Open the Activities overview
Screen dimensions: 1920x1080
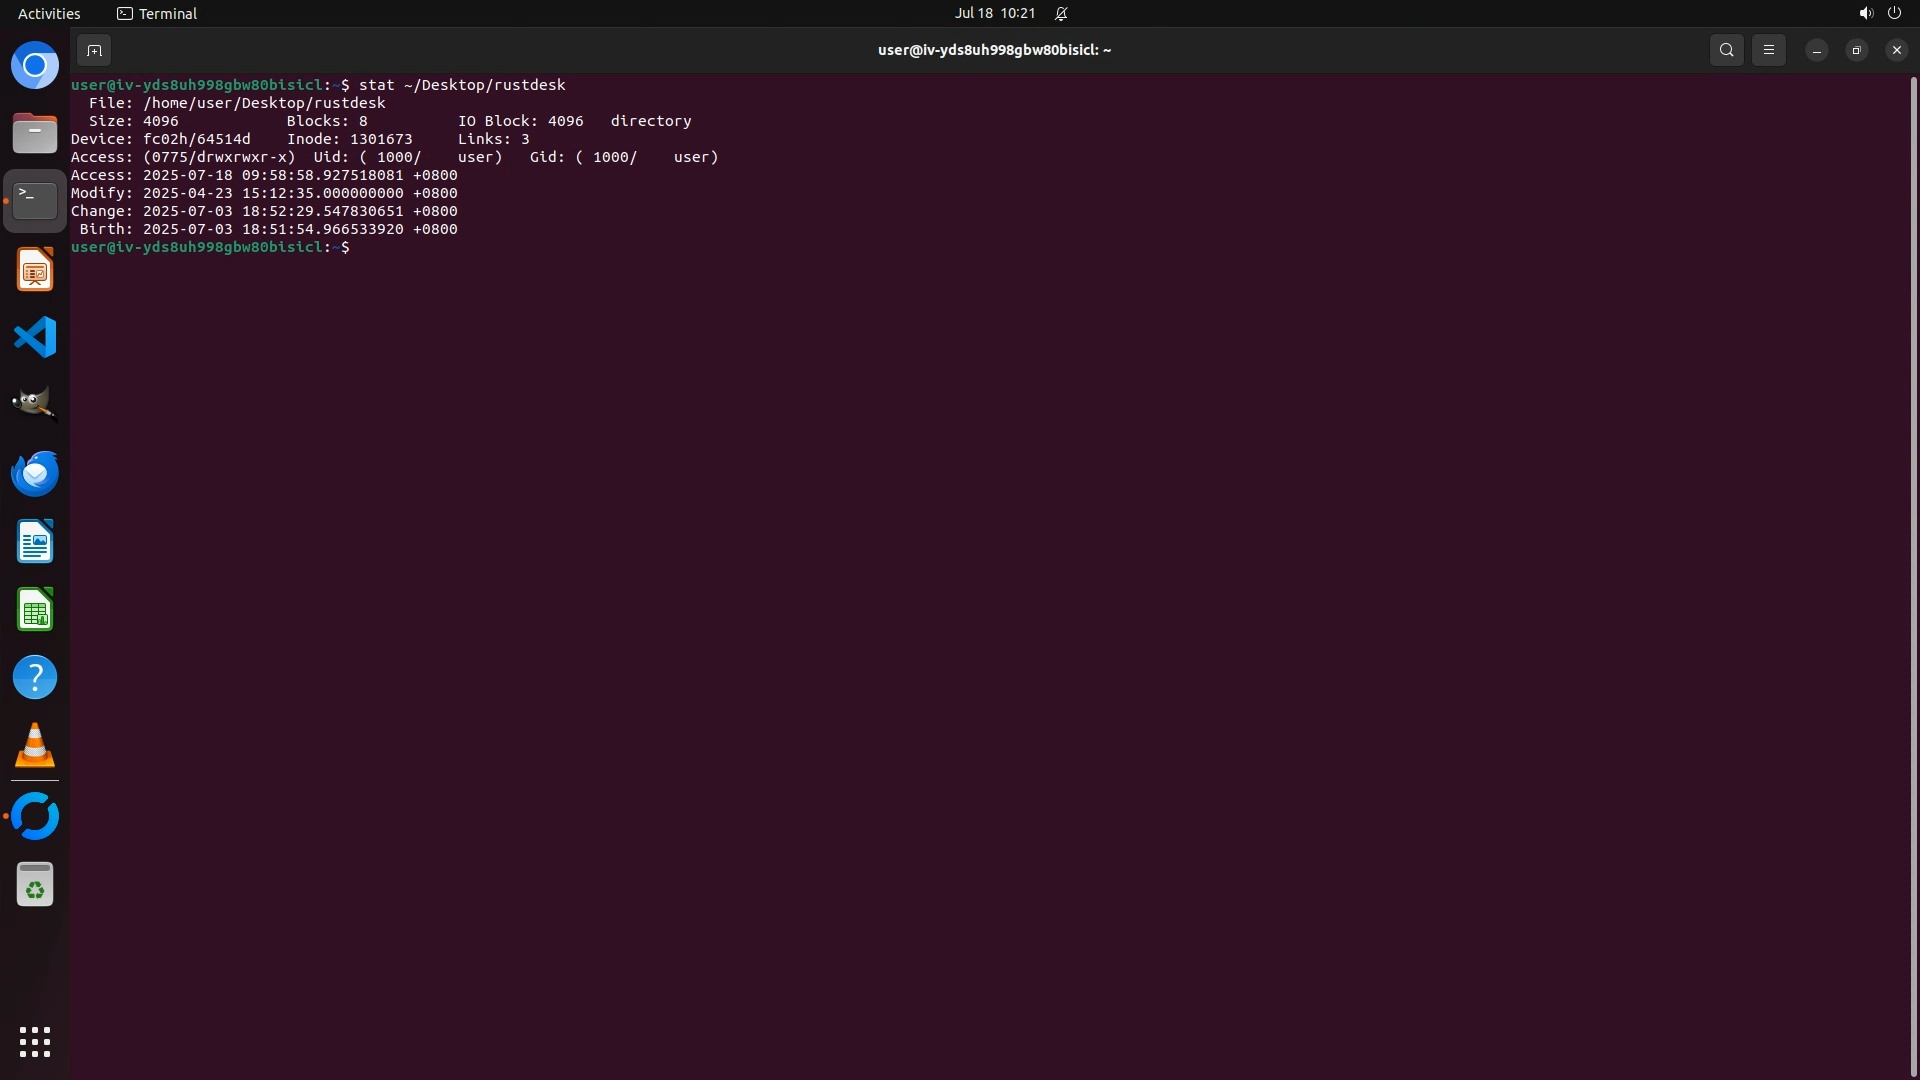[49, 13]
